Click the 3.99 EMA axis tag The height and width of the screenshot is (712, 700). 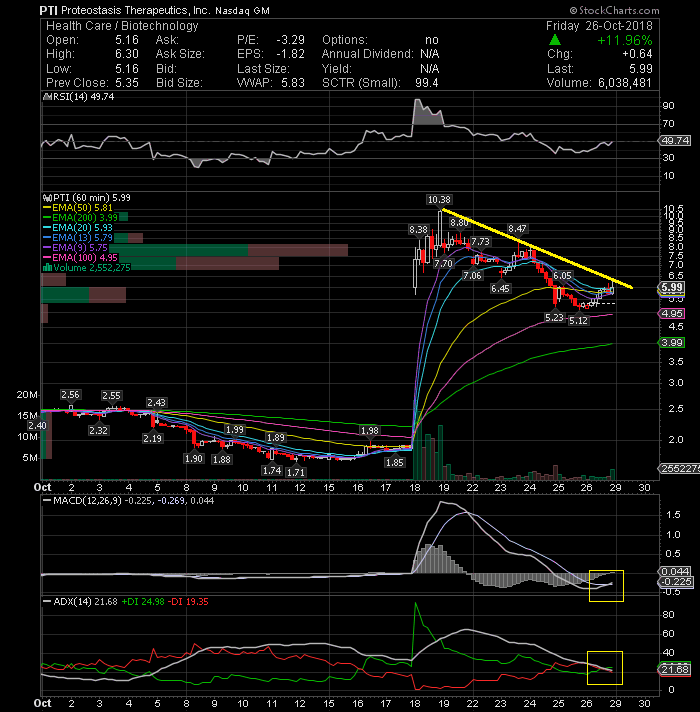point(671,342)
